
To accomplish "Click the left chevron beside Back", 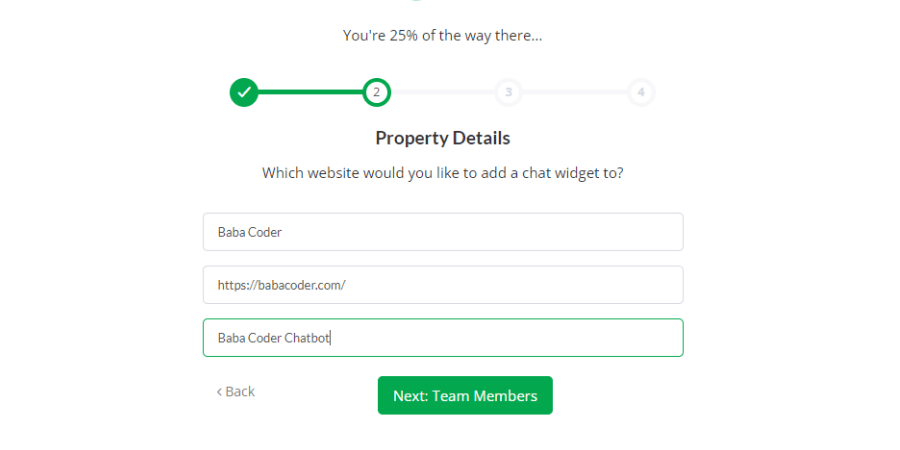I will pyautogui.click(x=219, y=392).
